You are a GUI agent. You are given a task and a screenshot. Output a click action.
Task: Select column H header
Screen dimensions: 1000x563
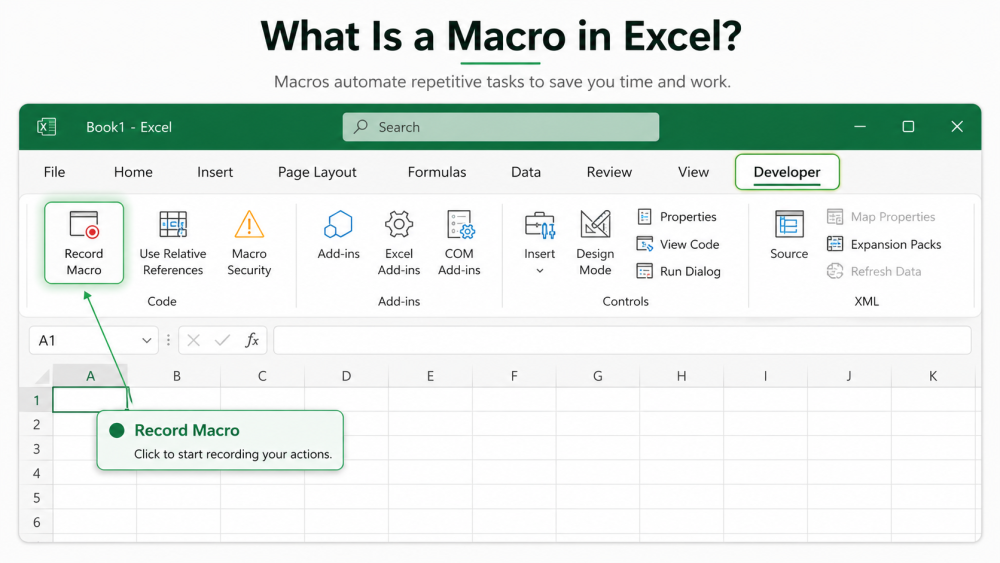(682, 376)
